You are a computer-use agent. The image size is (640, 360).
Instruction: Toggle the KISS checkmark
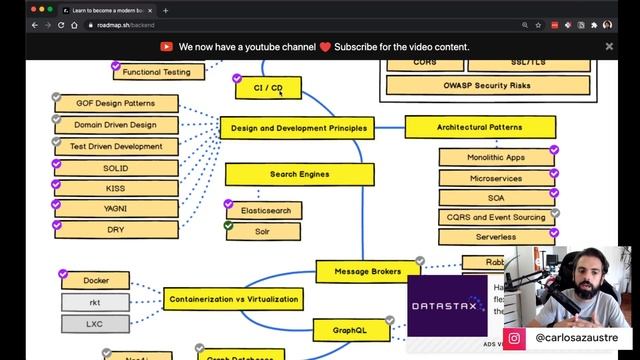point(56,184)
